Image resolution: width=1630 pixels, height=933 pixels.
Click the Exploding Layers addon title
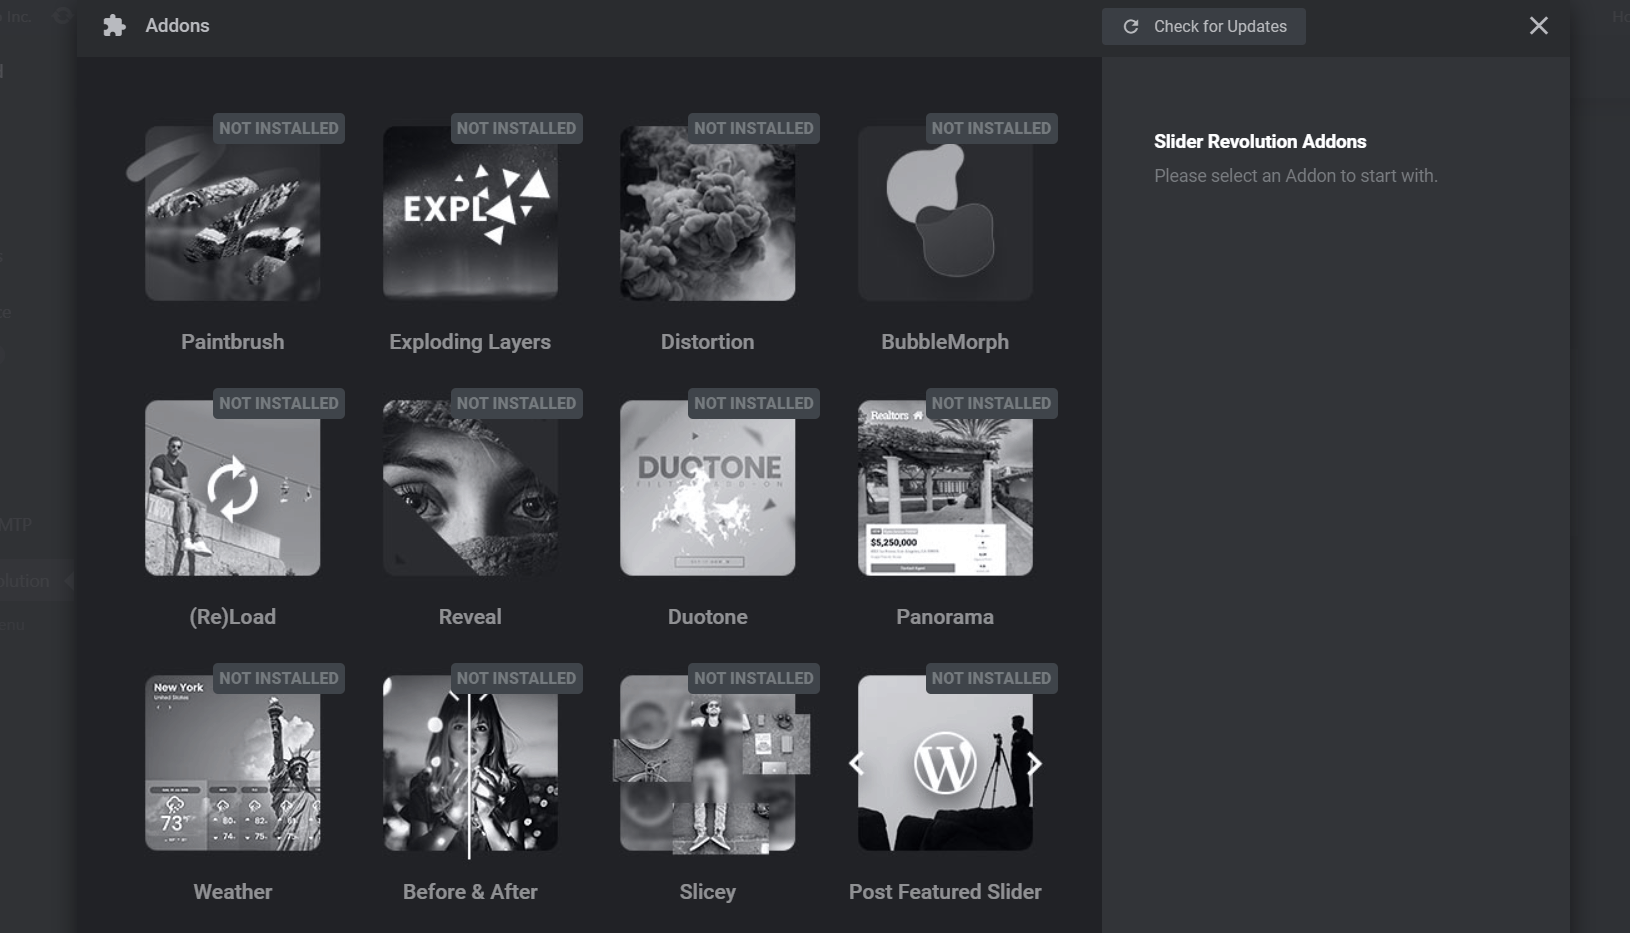[470, 342]
